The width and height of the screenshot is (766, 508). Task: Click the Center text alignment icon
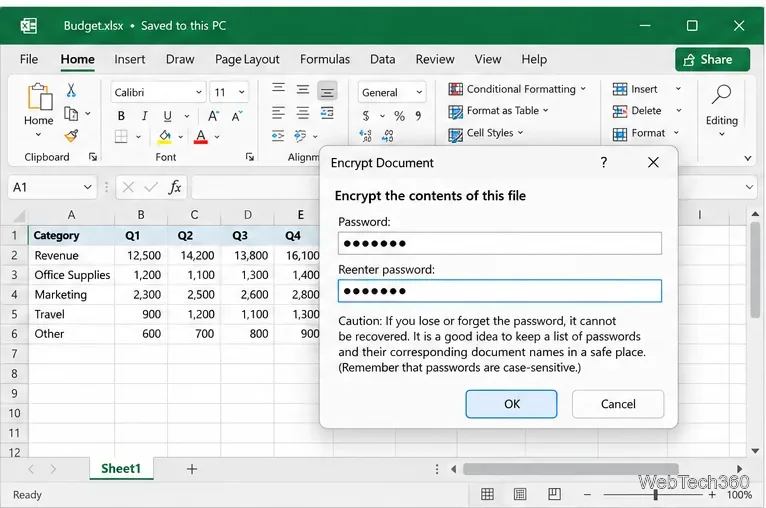pyautogui.click(x=303, y=113)
